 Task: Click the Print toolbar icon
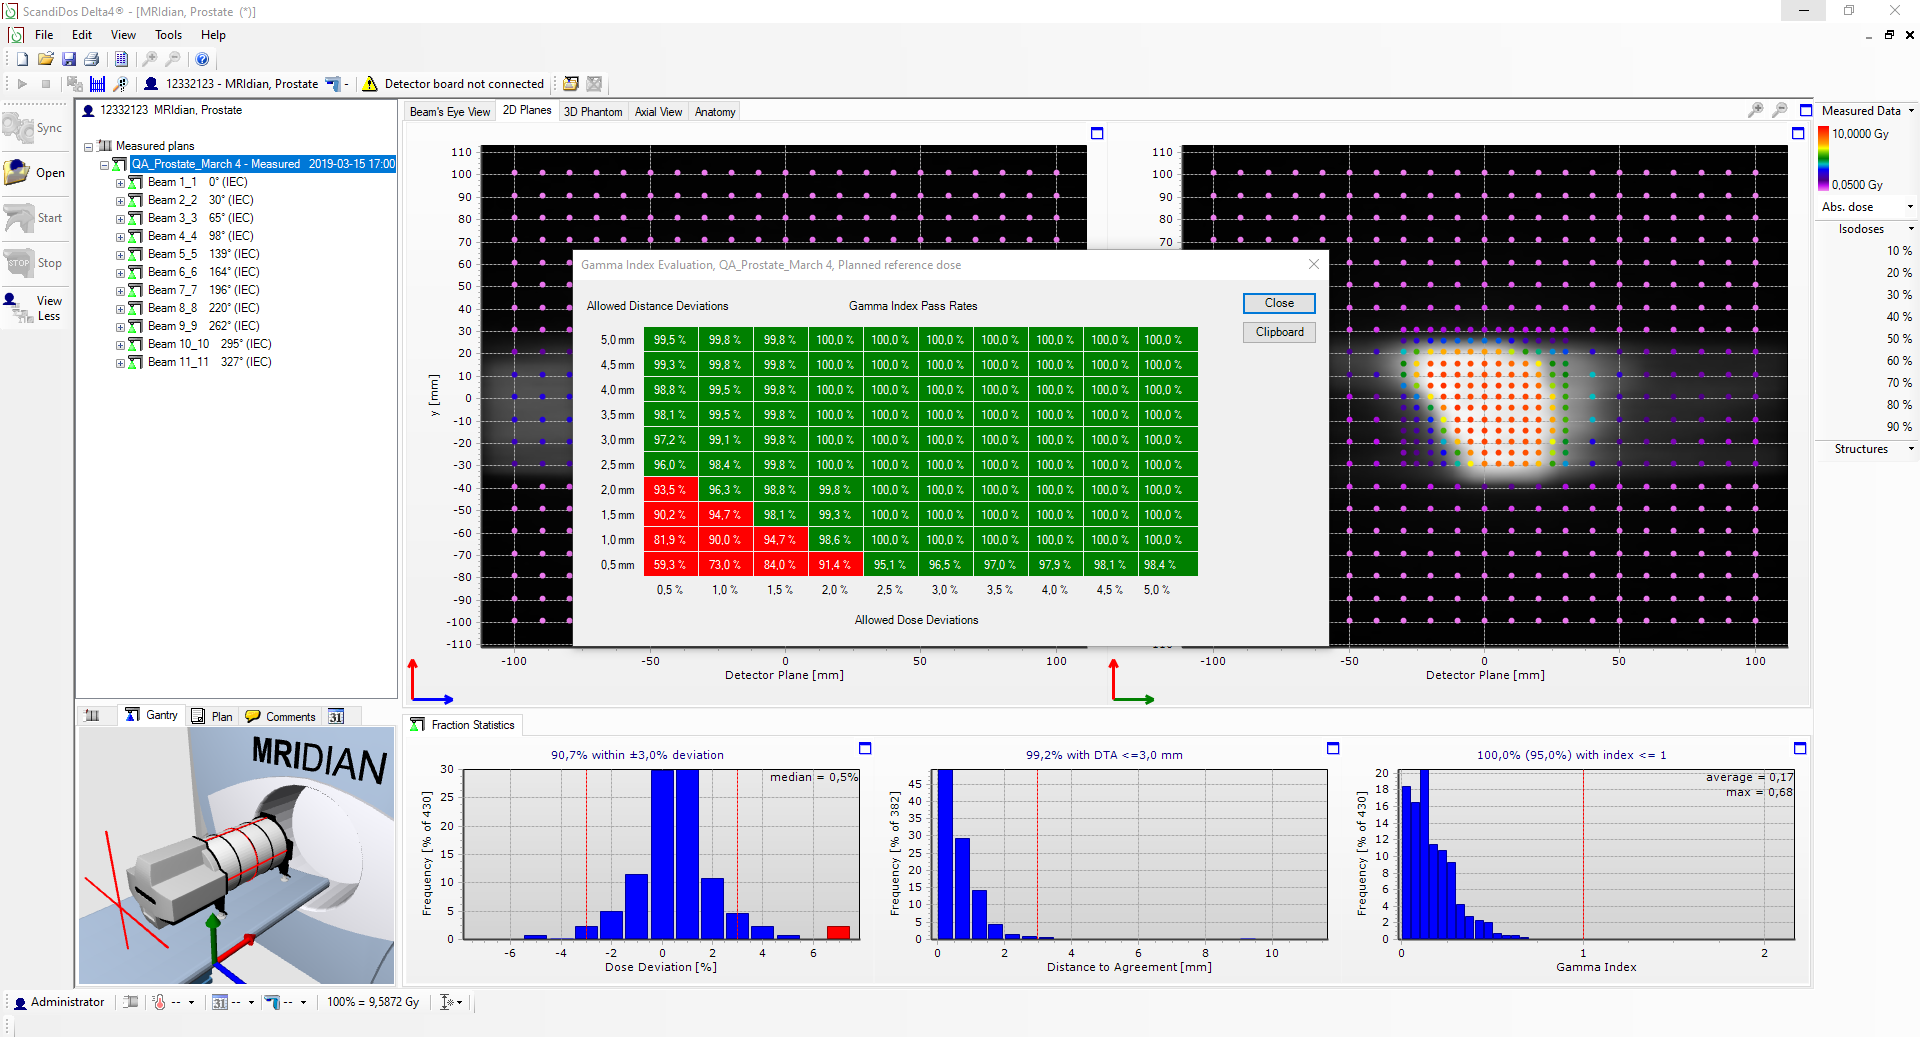coord(92,59)
